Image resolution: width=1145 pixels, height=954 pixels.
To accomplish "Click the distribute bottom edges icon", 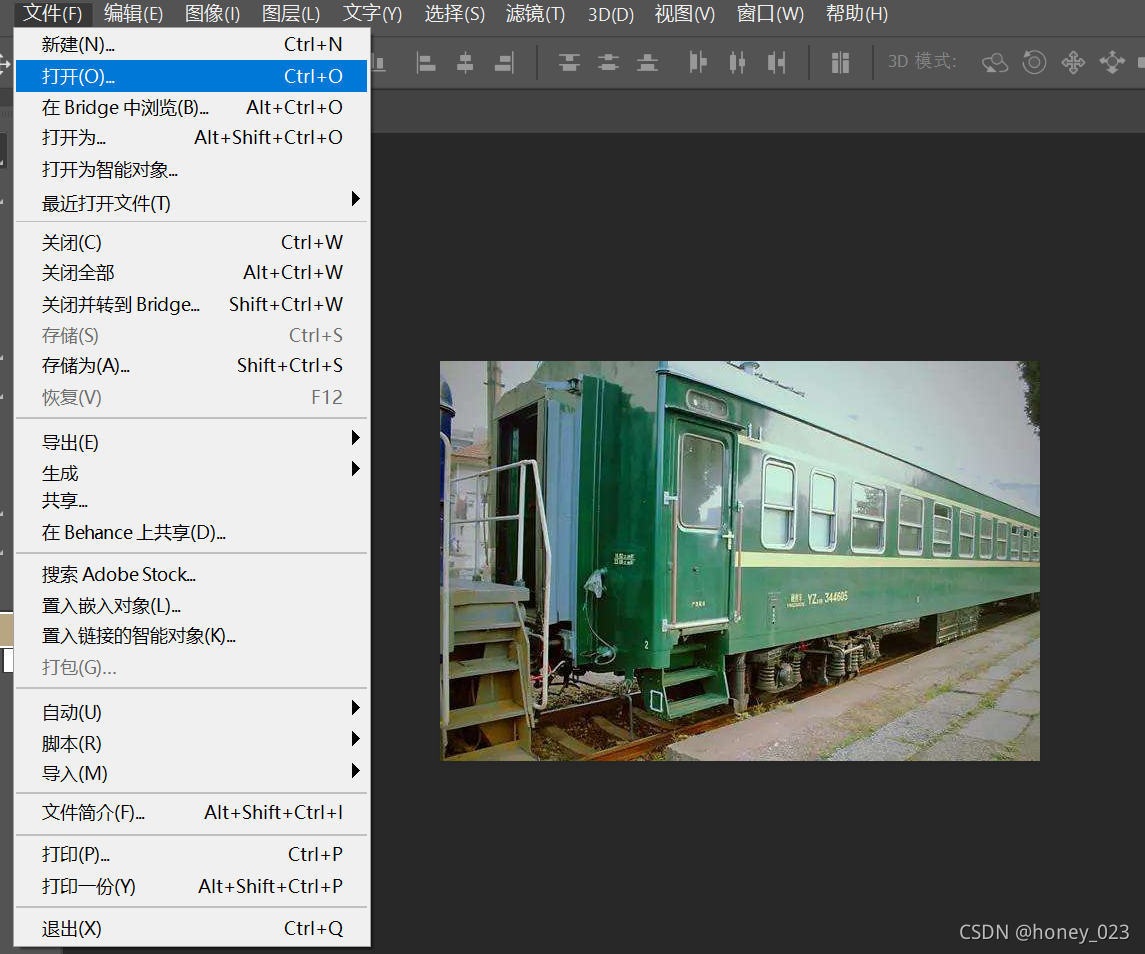I will (647, 63).
